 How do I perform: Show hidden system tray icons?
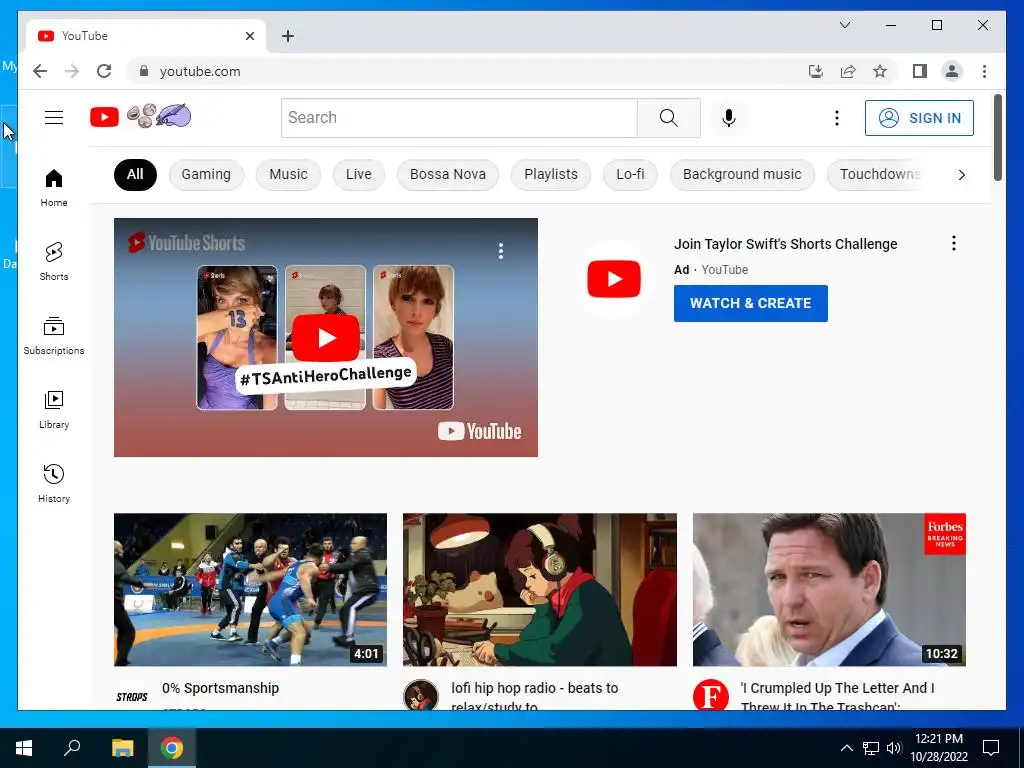click(846, 748)
